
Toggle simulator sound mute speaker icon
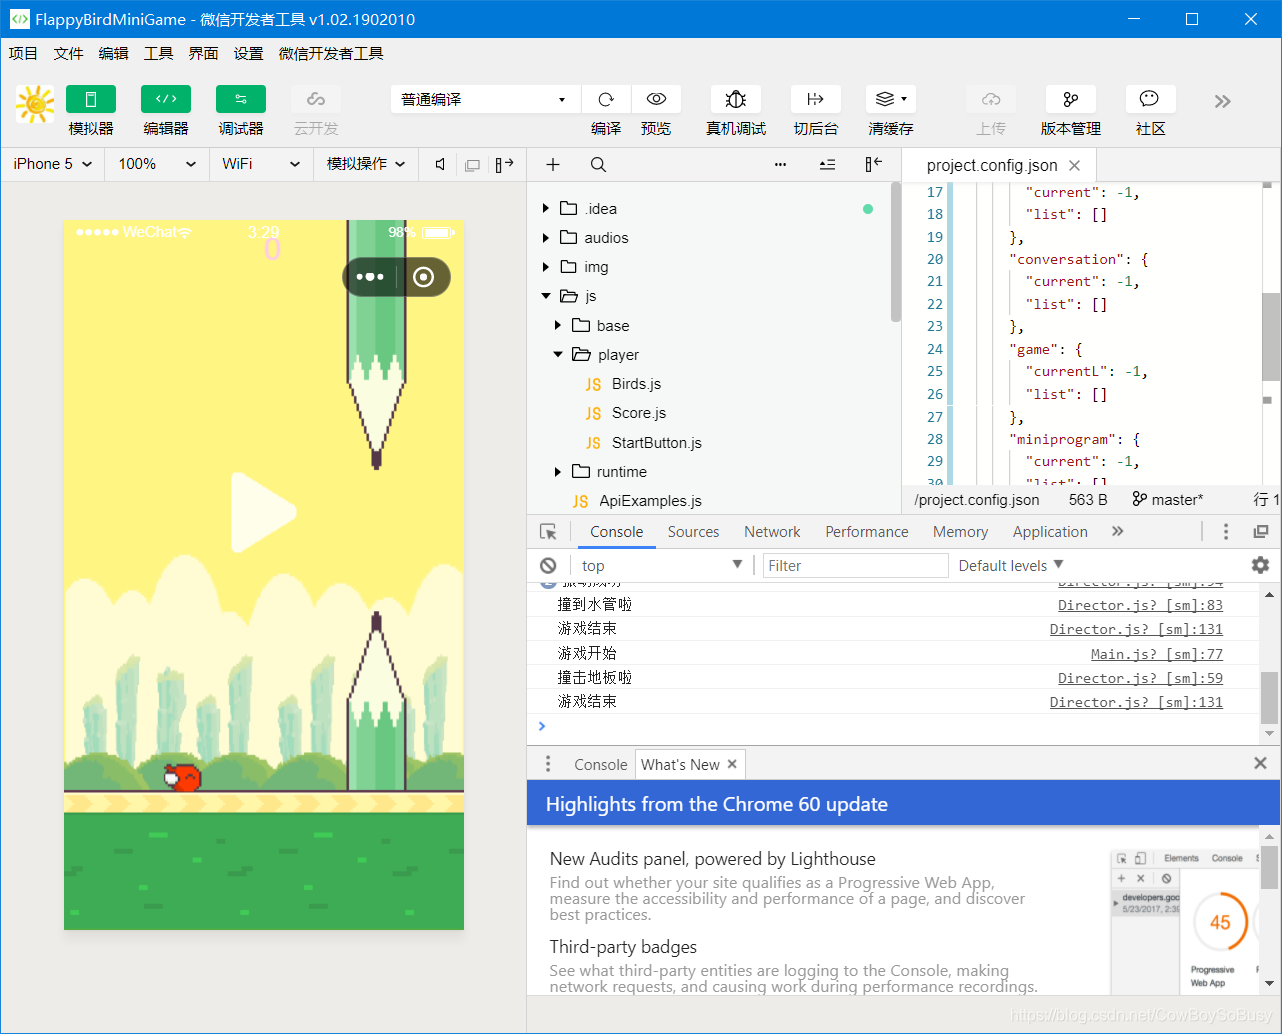click(x=440, y=164)
